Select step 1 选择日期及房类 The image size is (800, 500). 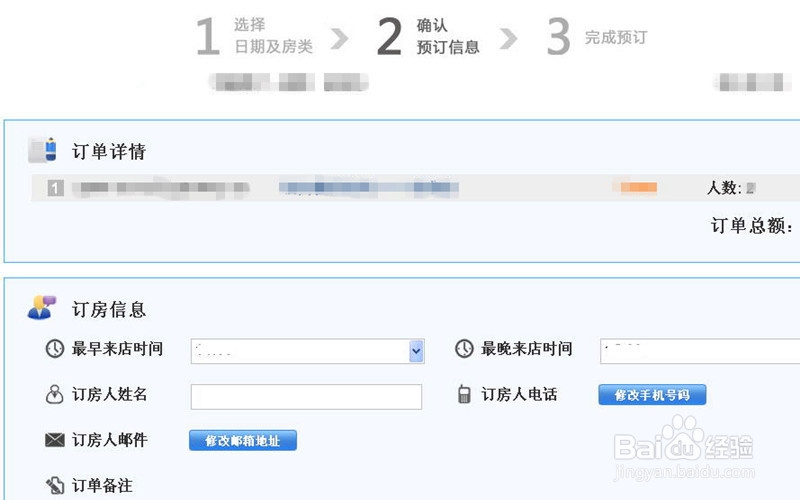coord(255,37)
